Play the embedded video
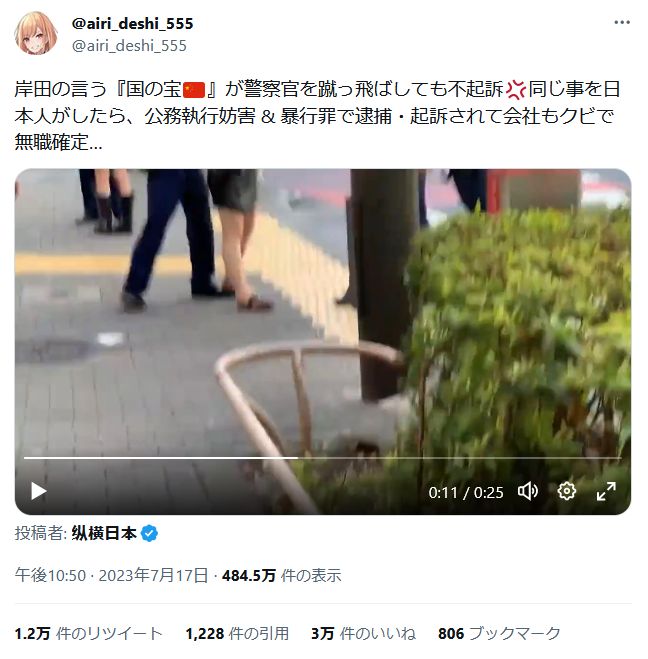648x659 pixels. 39,491
